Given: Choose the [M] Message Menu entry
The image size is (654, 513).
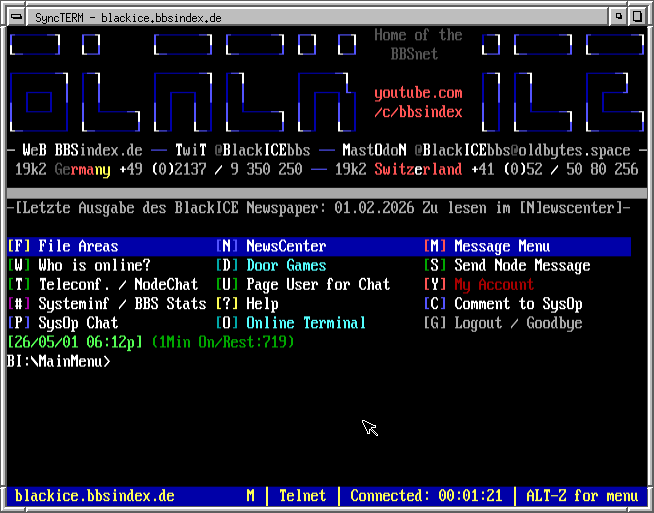Looking at the screenshot, I should (x=487, y=246).
